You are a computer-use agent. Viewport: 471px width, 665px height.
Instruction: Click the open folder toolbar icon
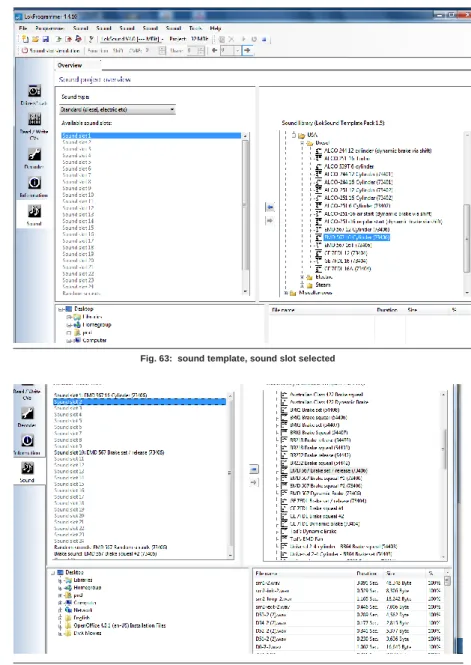click(x=35, y=39)
